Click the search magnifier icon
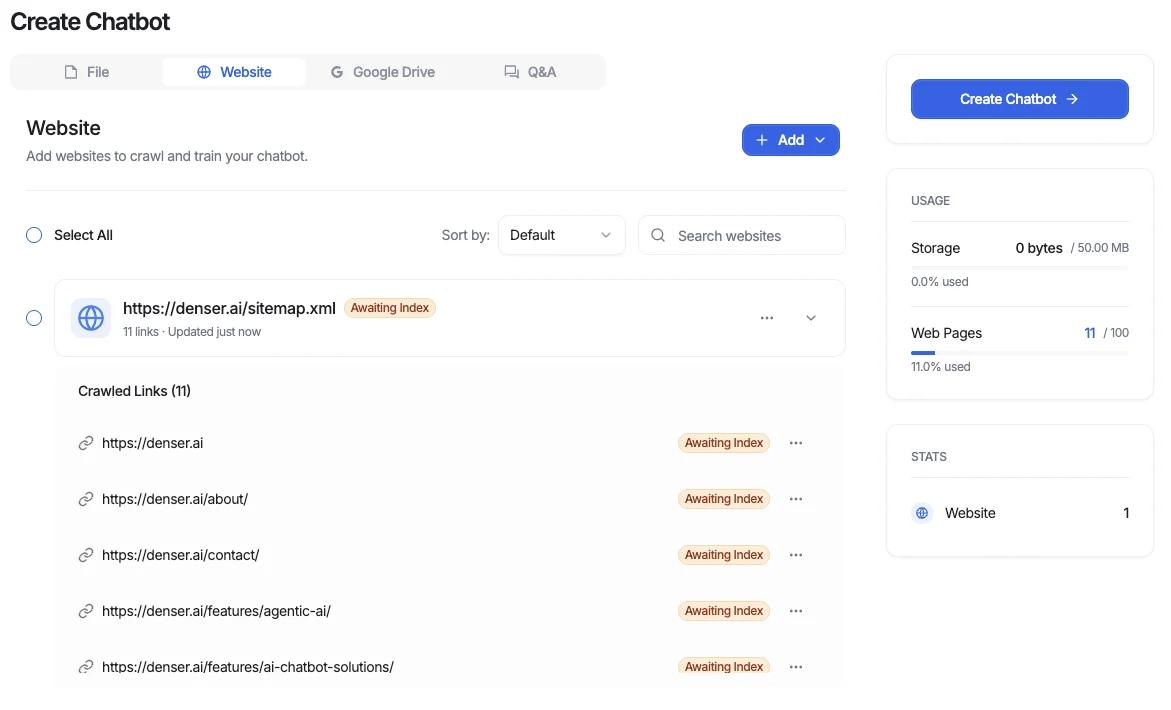 pos(658,235)
